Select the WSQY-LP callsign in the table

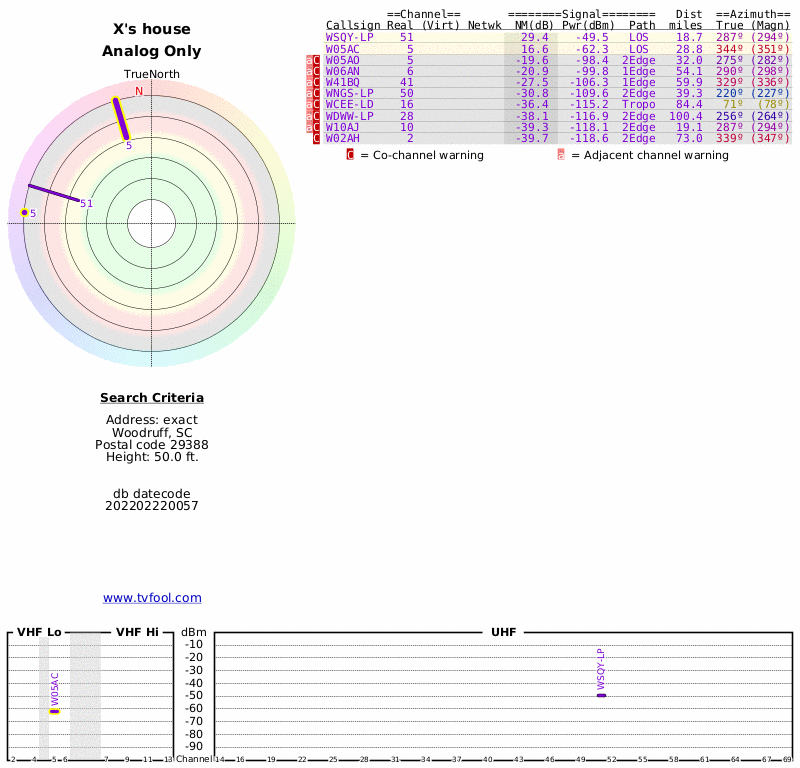349,37
